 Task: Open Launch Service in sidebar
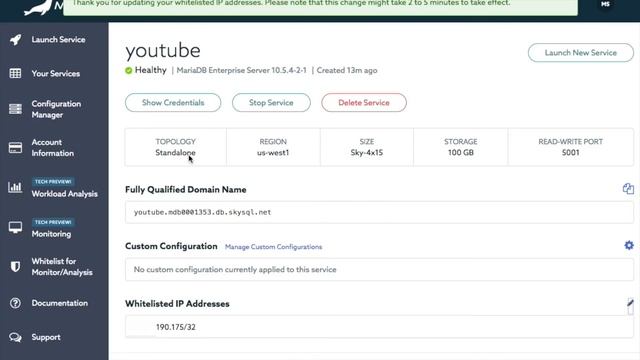58,40
